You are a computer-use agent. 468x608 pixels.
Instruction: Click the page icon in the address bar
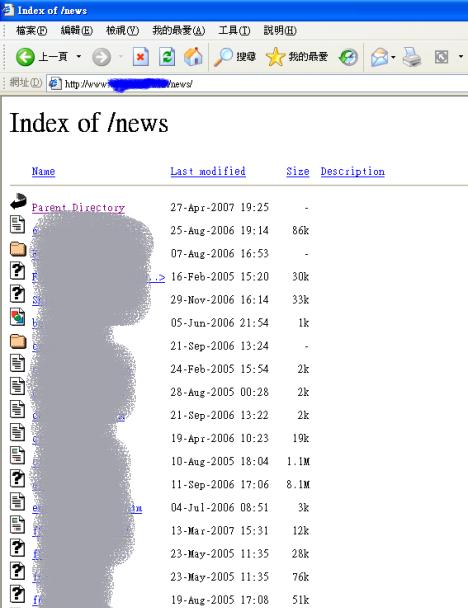55,83
